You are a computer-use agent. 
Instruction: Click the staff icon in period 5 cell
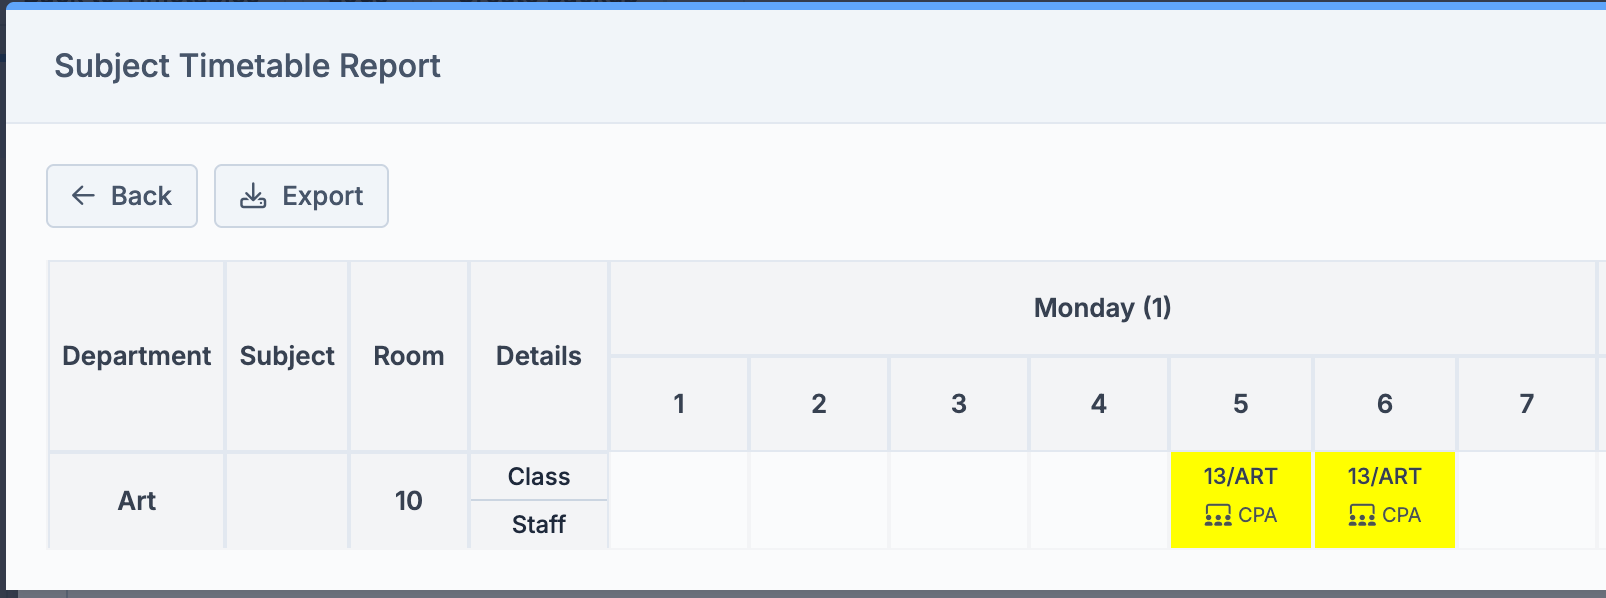pos(1217,515)
